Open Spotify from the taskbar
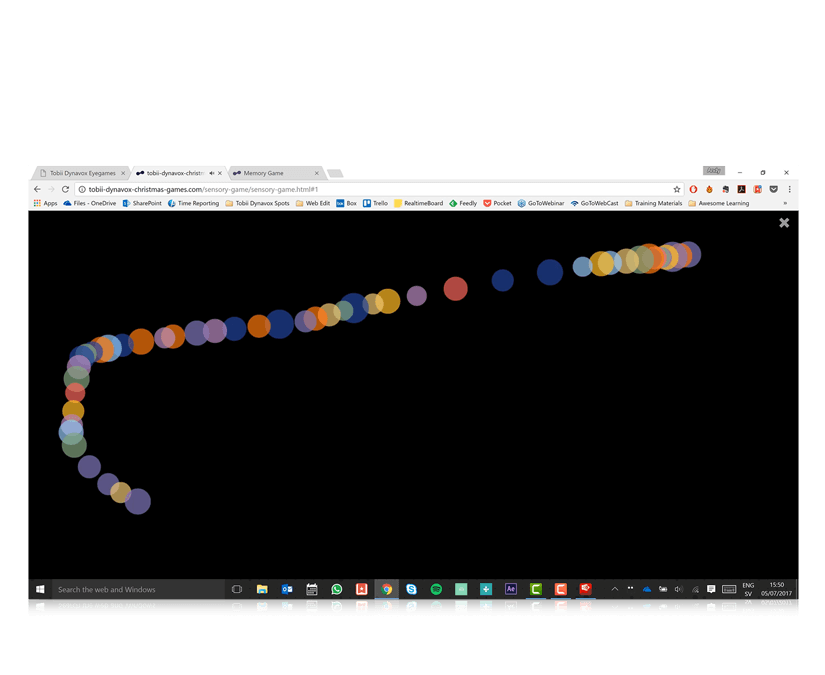The width and height of the screenshot is (825, 675). point(436,589)
